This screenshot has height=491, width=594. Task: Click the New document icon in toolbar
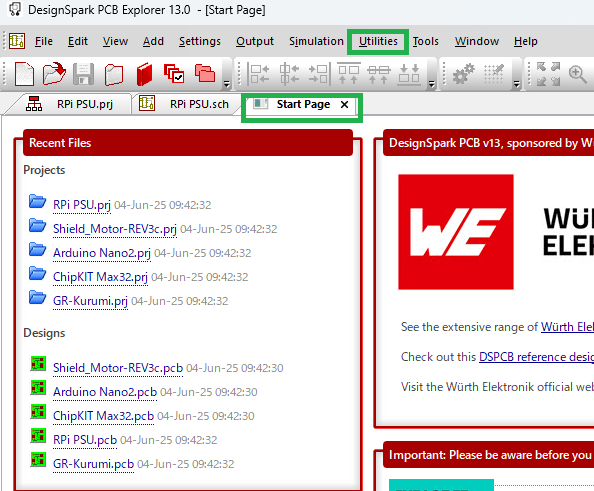pyautogui.click(x=24, y=74)
